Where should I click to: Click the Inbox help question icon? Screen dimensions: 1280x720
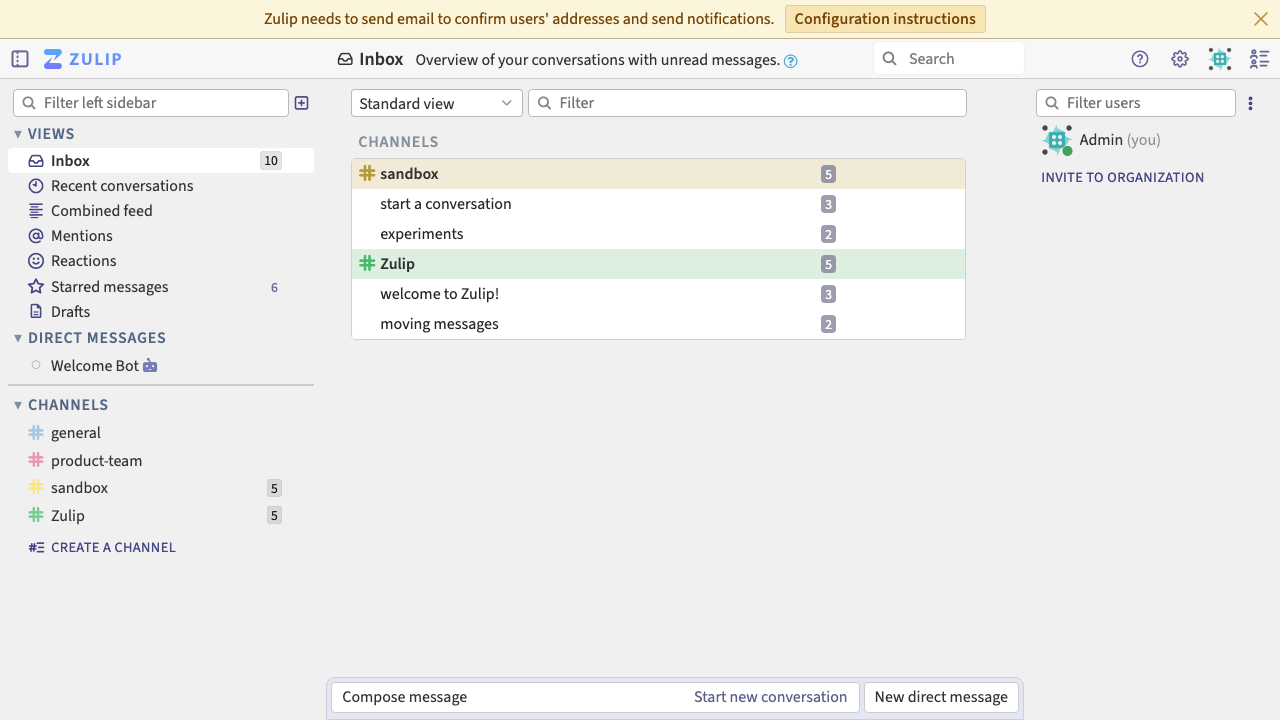tap(791, 61)
